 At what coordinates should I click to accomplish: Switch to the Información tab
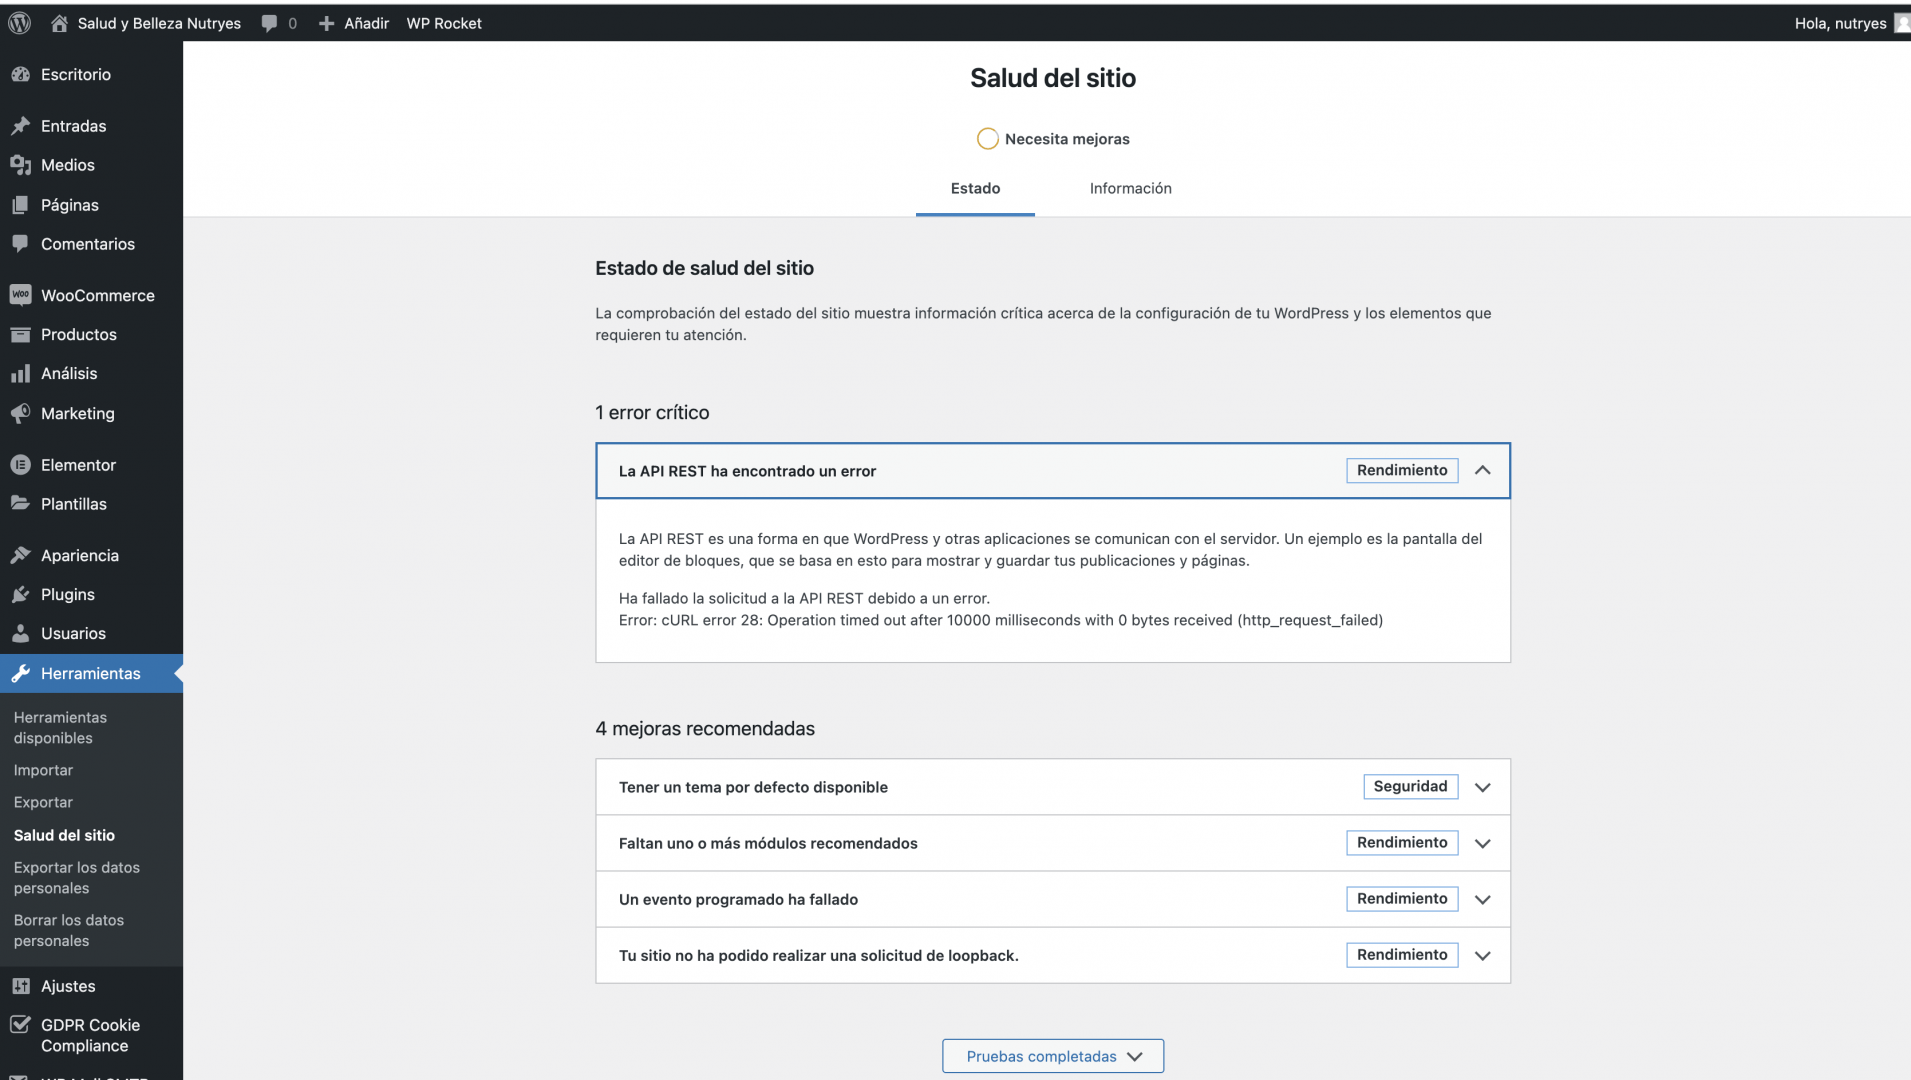tap(1130, 188)
